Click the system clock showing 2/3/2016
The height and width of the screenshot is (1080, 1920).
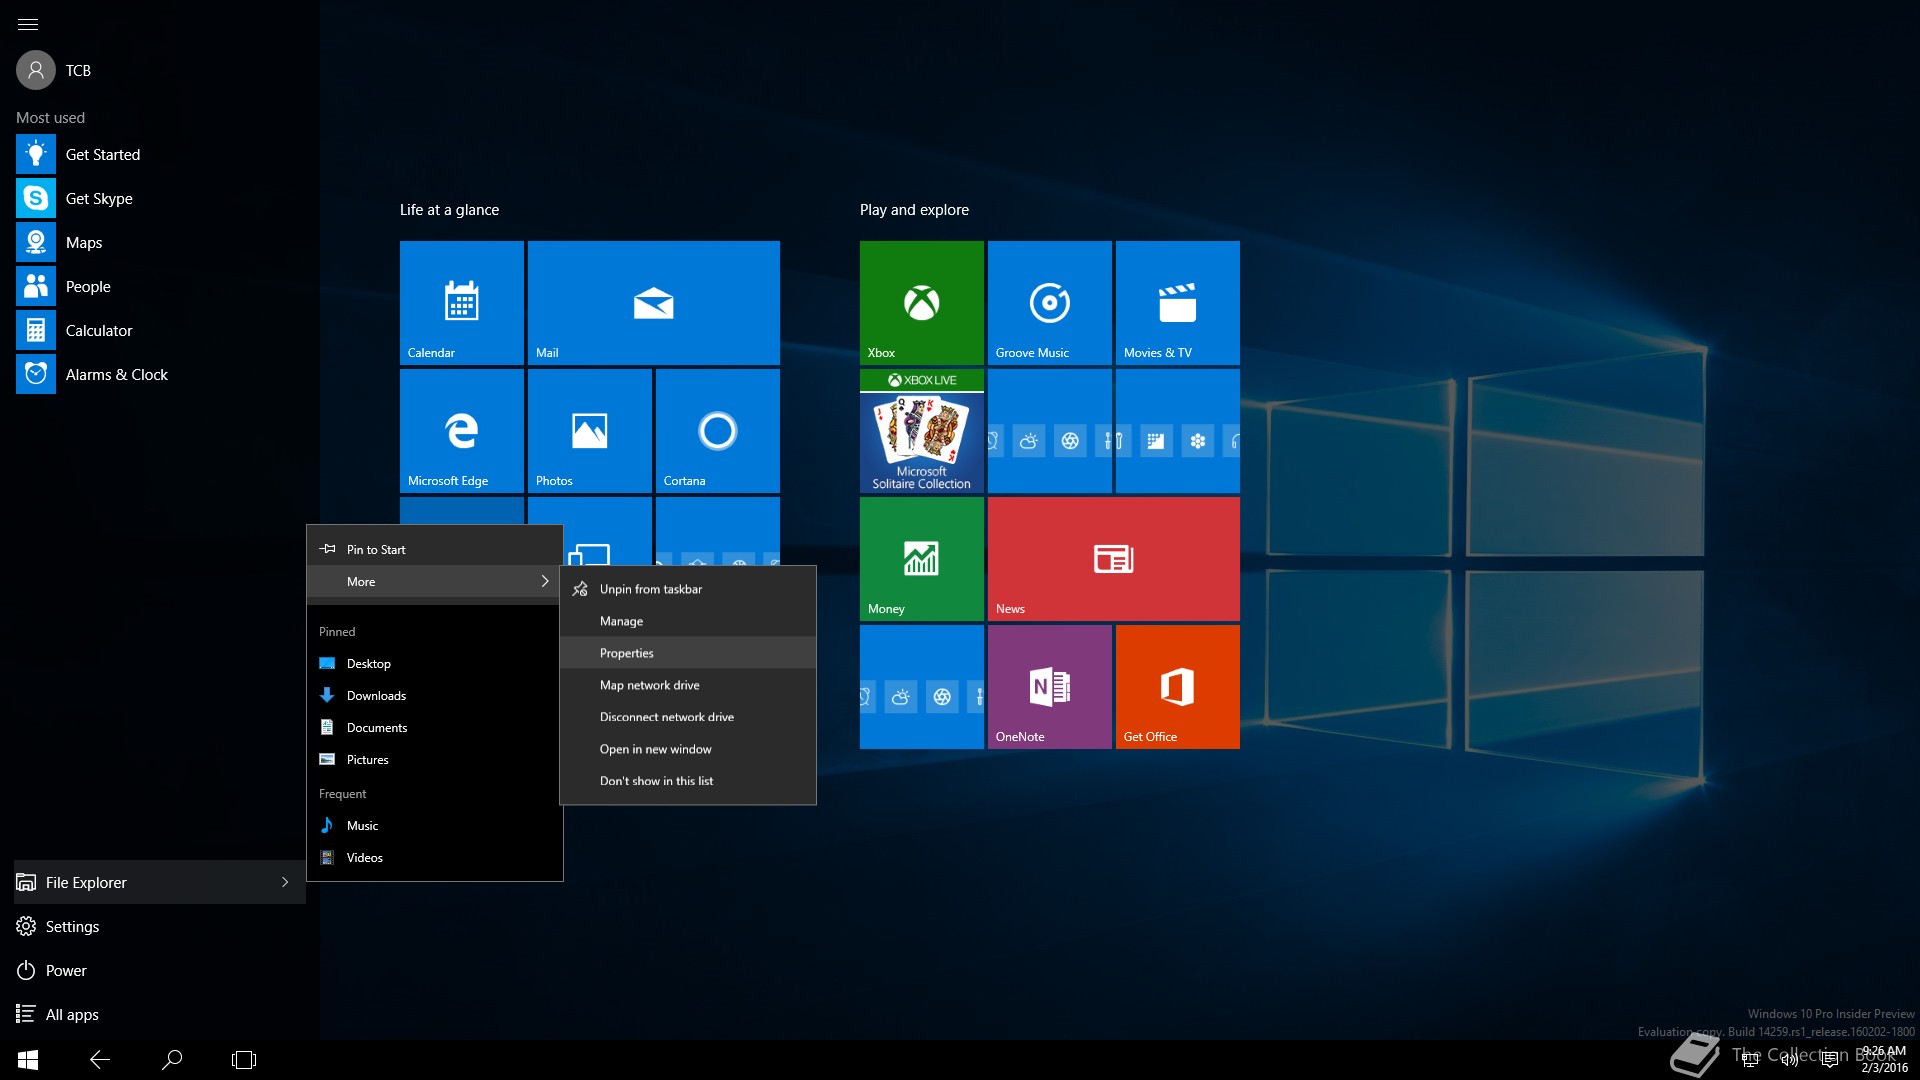click(1884, 1060)
